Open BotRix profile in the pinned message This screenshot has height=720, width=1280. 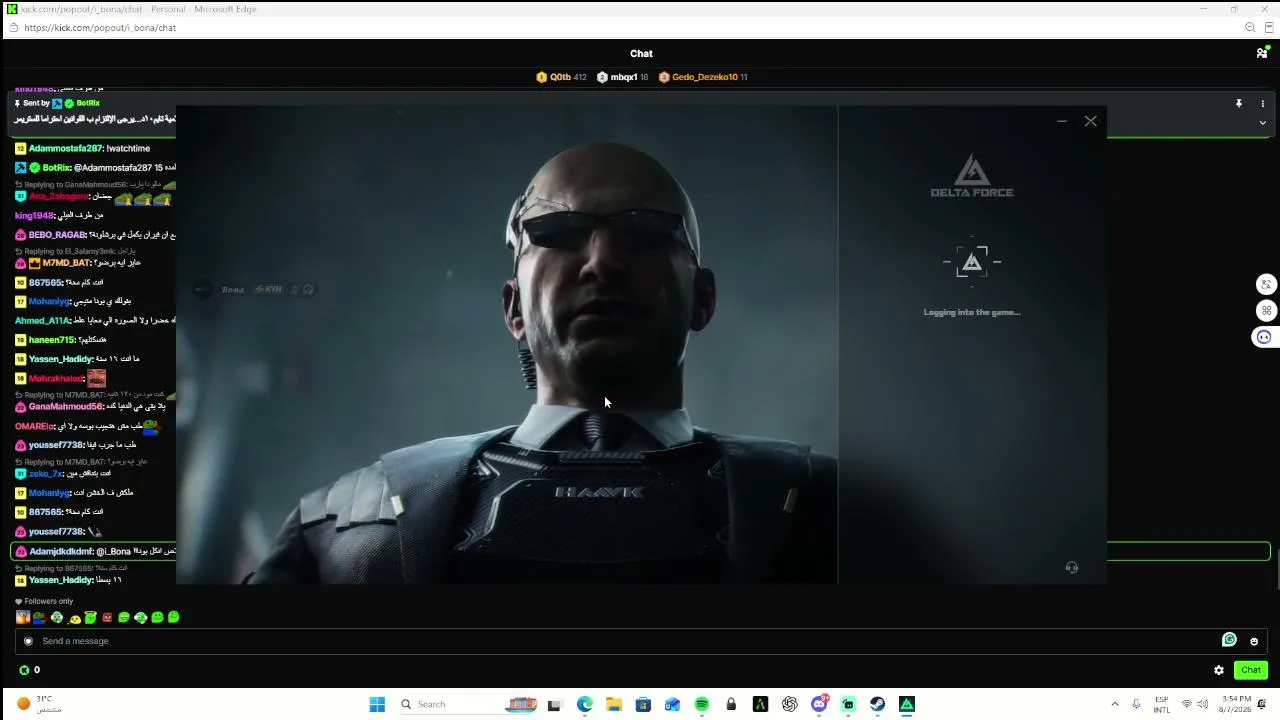click(x=88, y=103)
